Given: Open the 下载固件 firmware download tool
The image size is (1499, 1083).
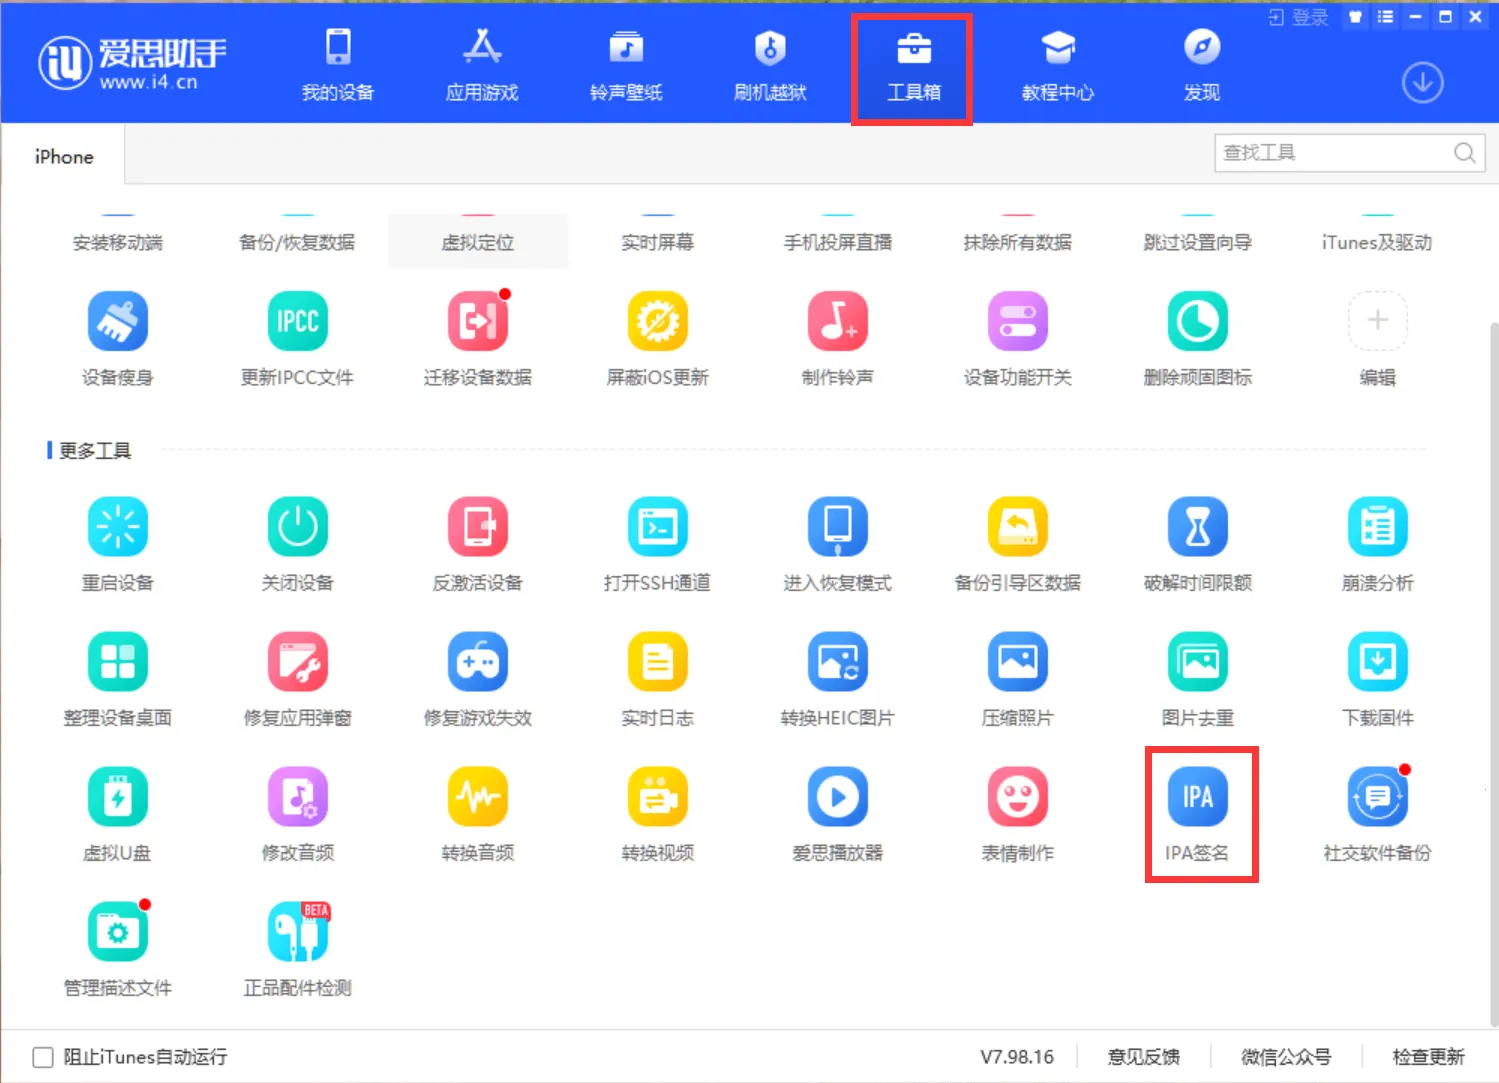Looking at the screenshot, I should [x=1377, y=678].
